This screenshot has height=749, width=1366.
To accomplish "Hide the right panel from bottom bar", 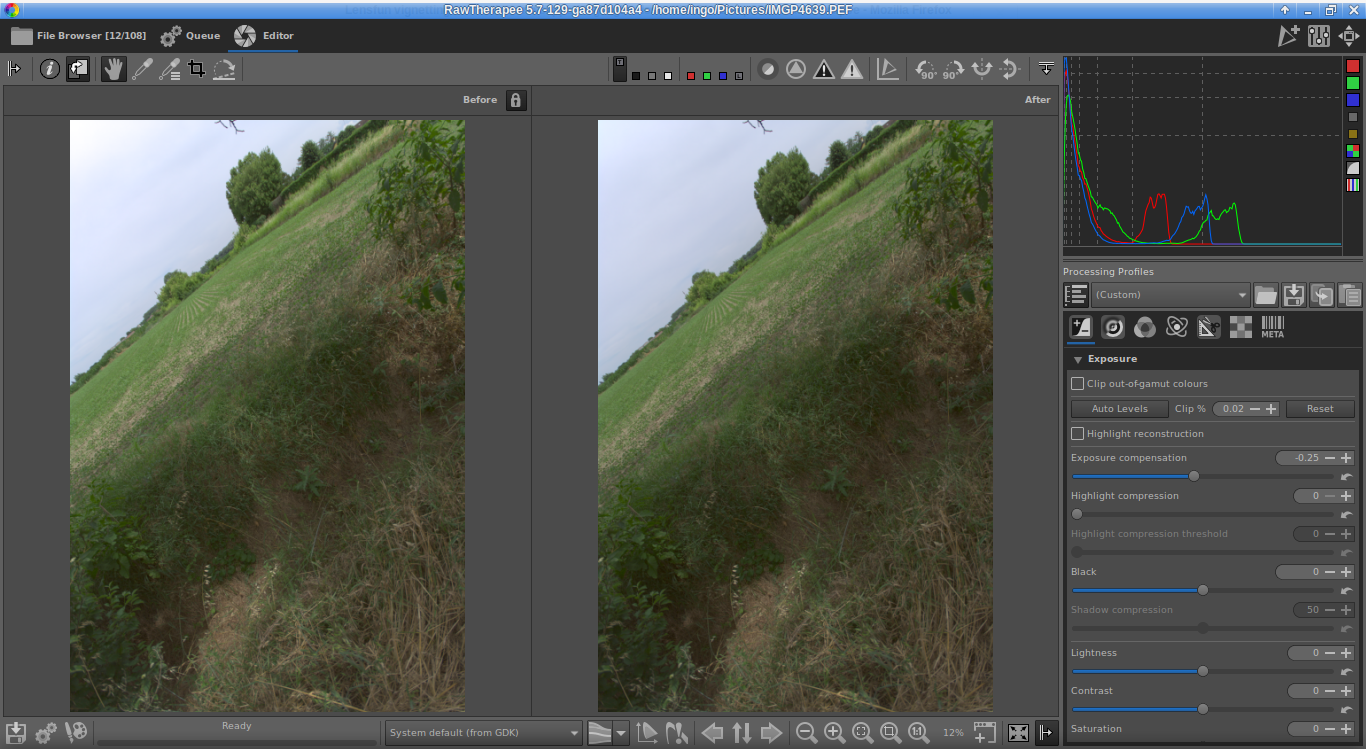I will pos(1046,733).
